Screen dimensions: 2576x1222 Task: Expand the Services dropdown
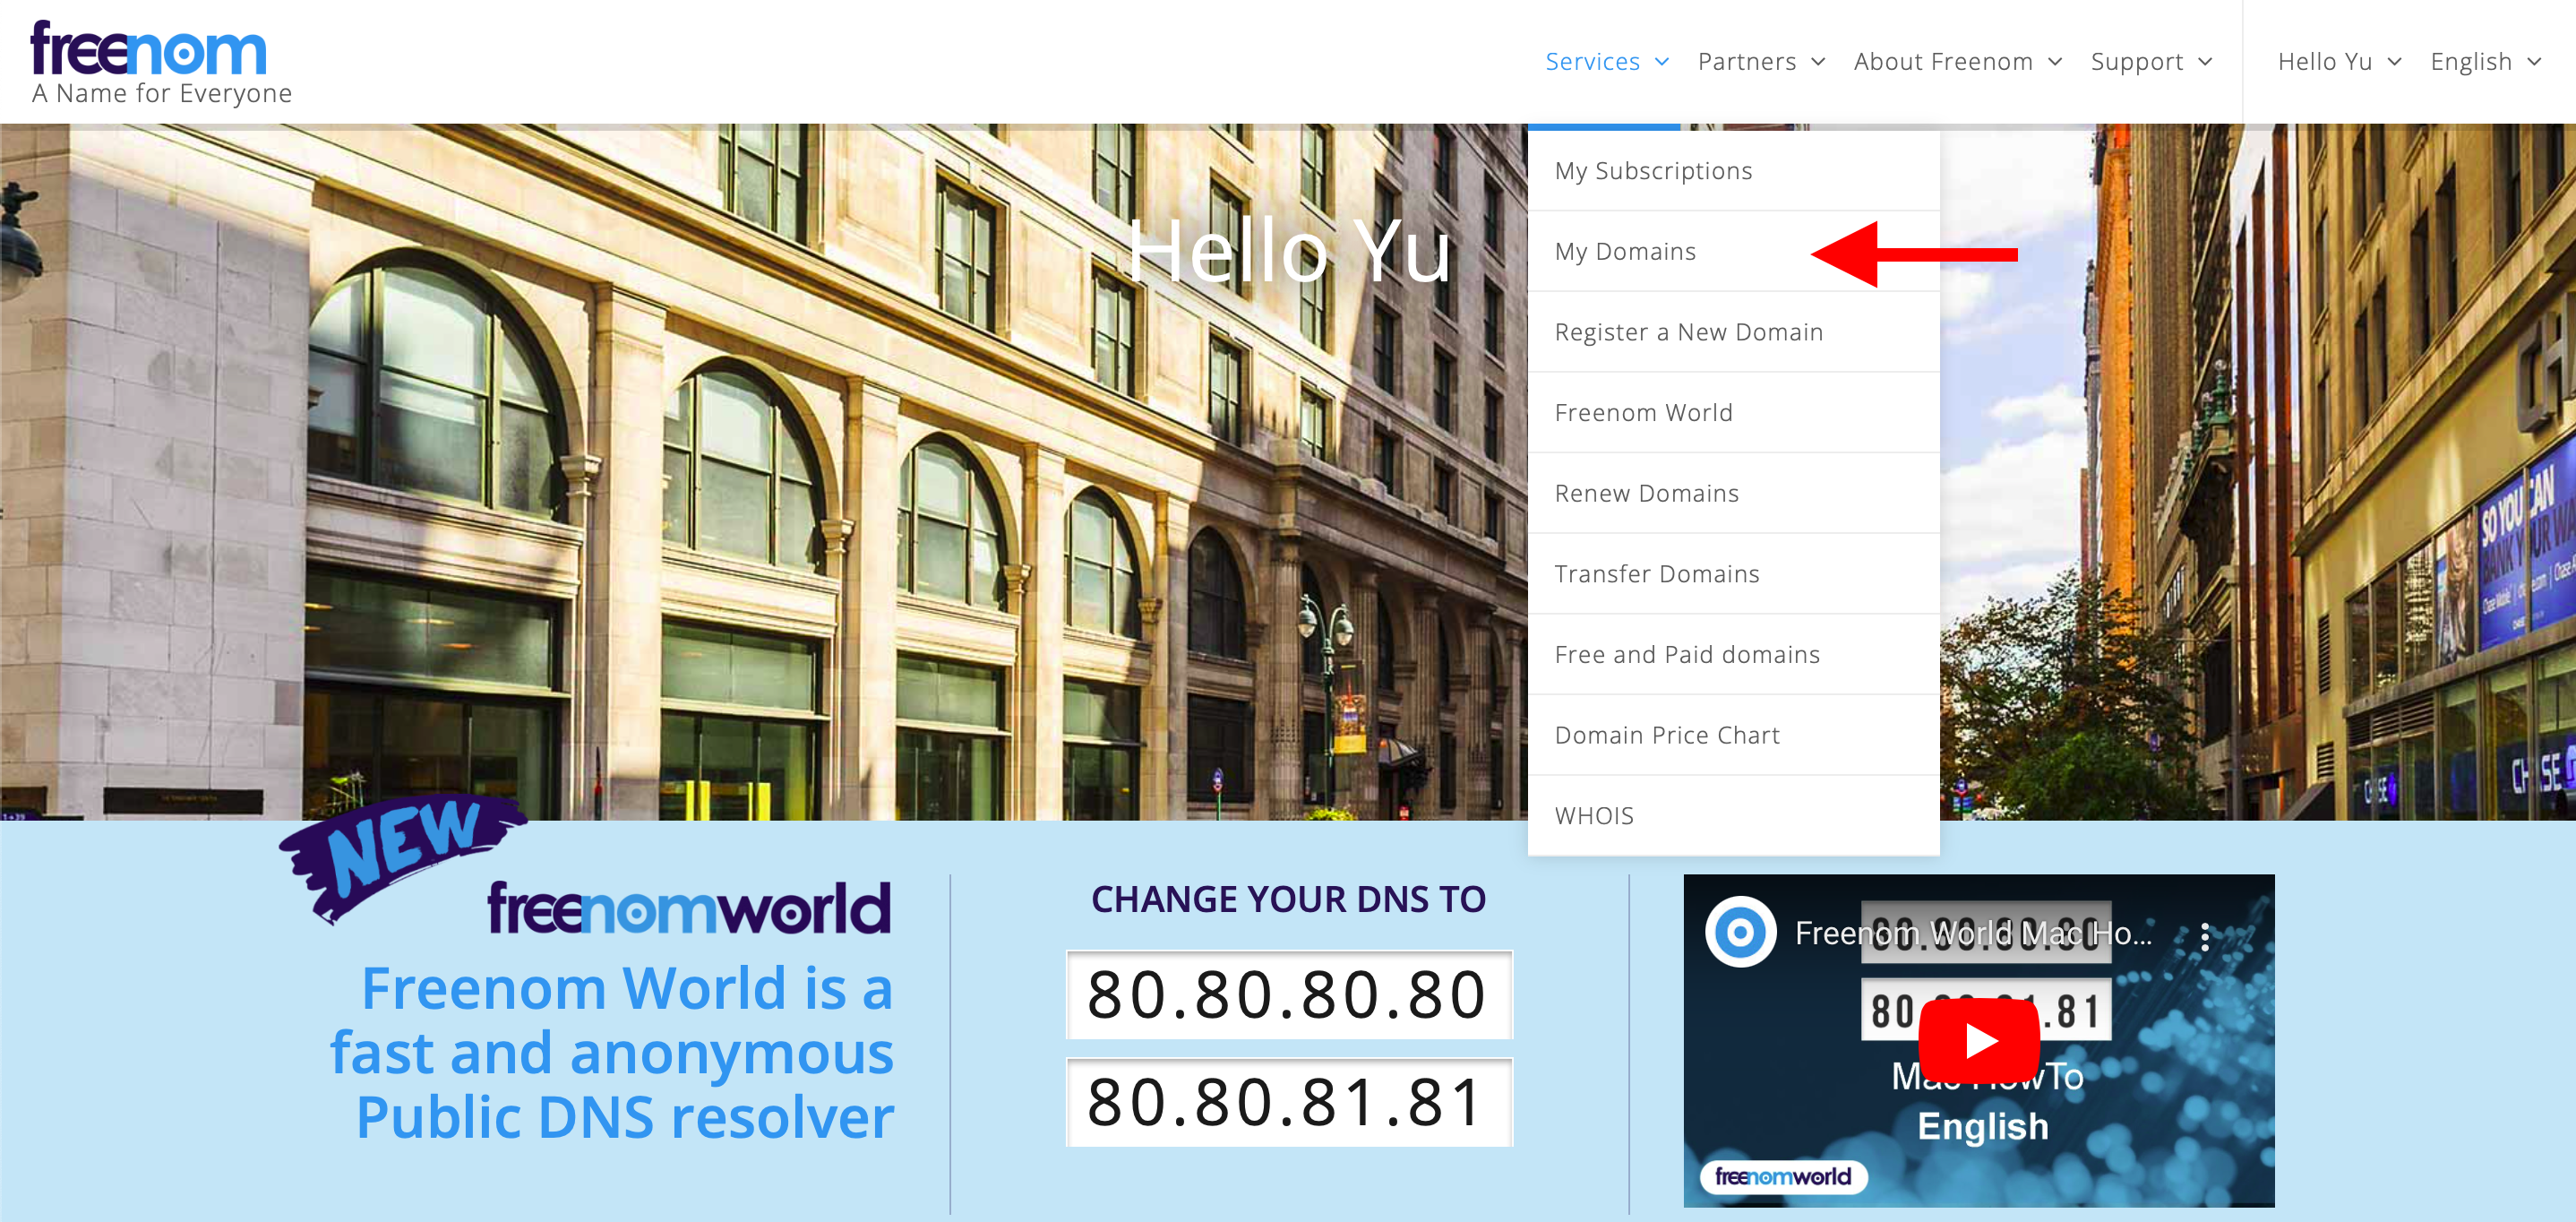pos(1606,62)
